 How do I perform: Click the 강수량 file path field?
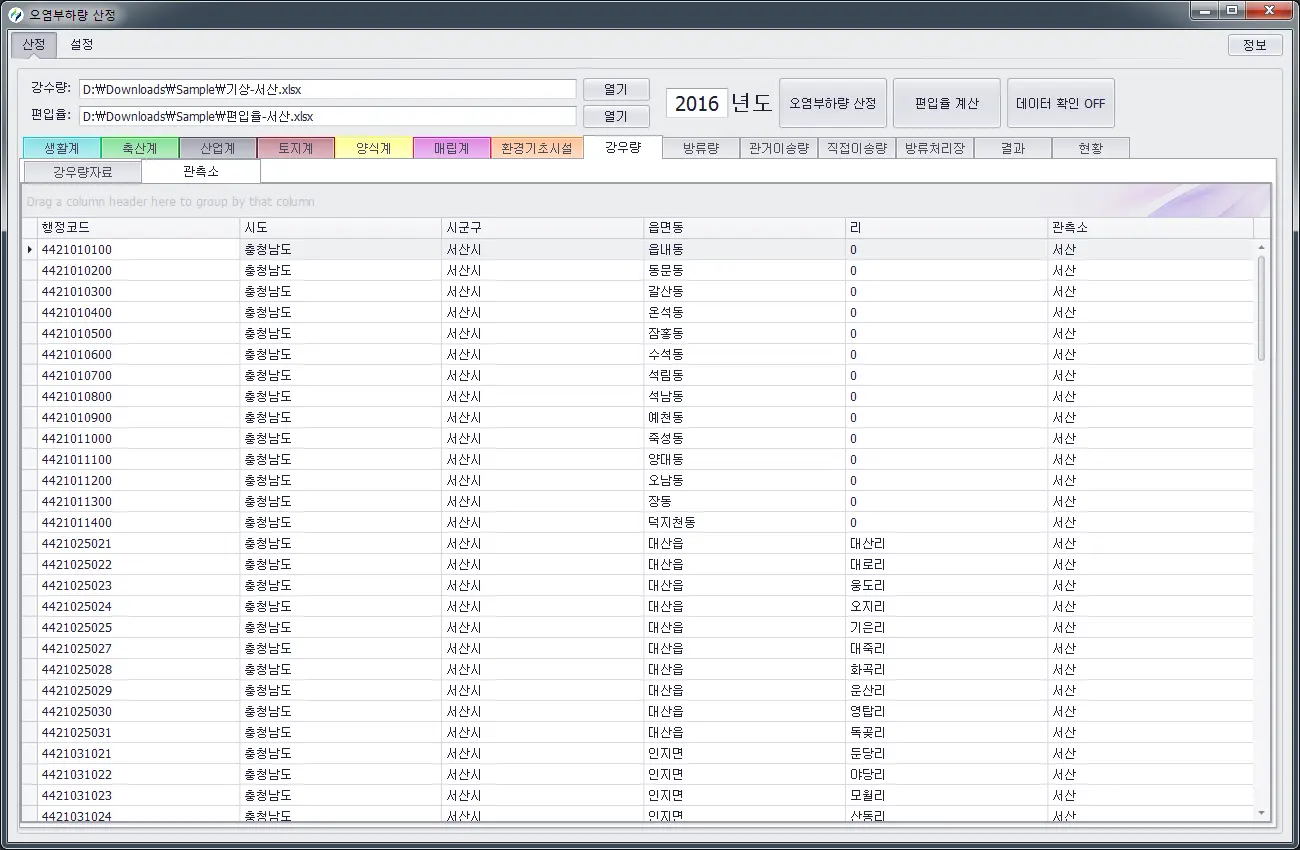point(328,89)
